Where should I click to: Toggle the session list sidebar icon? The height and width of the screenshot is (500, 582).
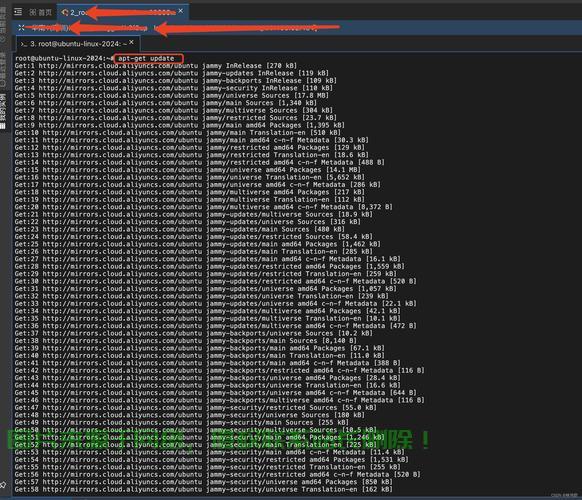click(x=18, y=12)
